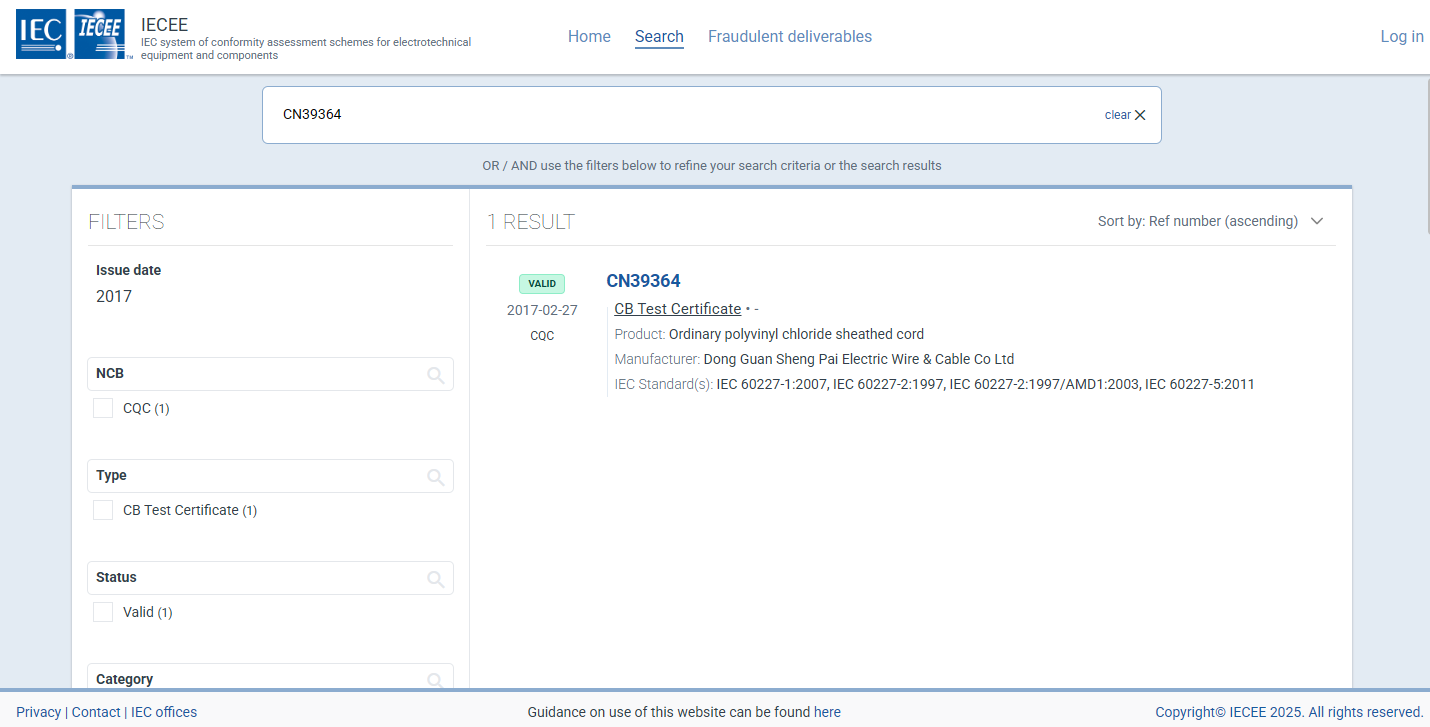Screen dimensions: 1430x727
Task: Open the Fraudulent deliverables page
Action: click(x=789, y=37)
